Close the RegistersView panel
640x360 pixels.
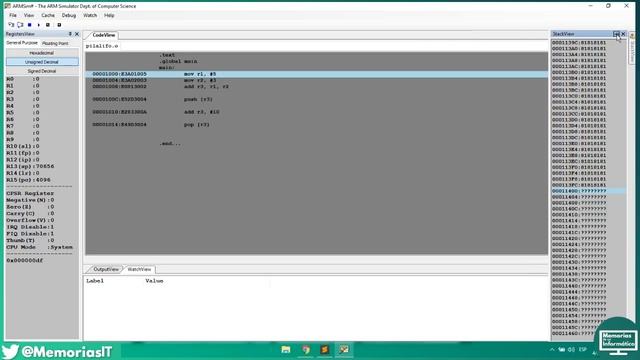pos(77,34)
